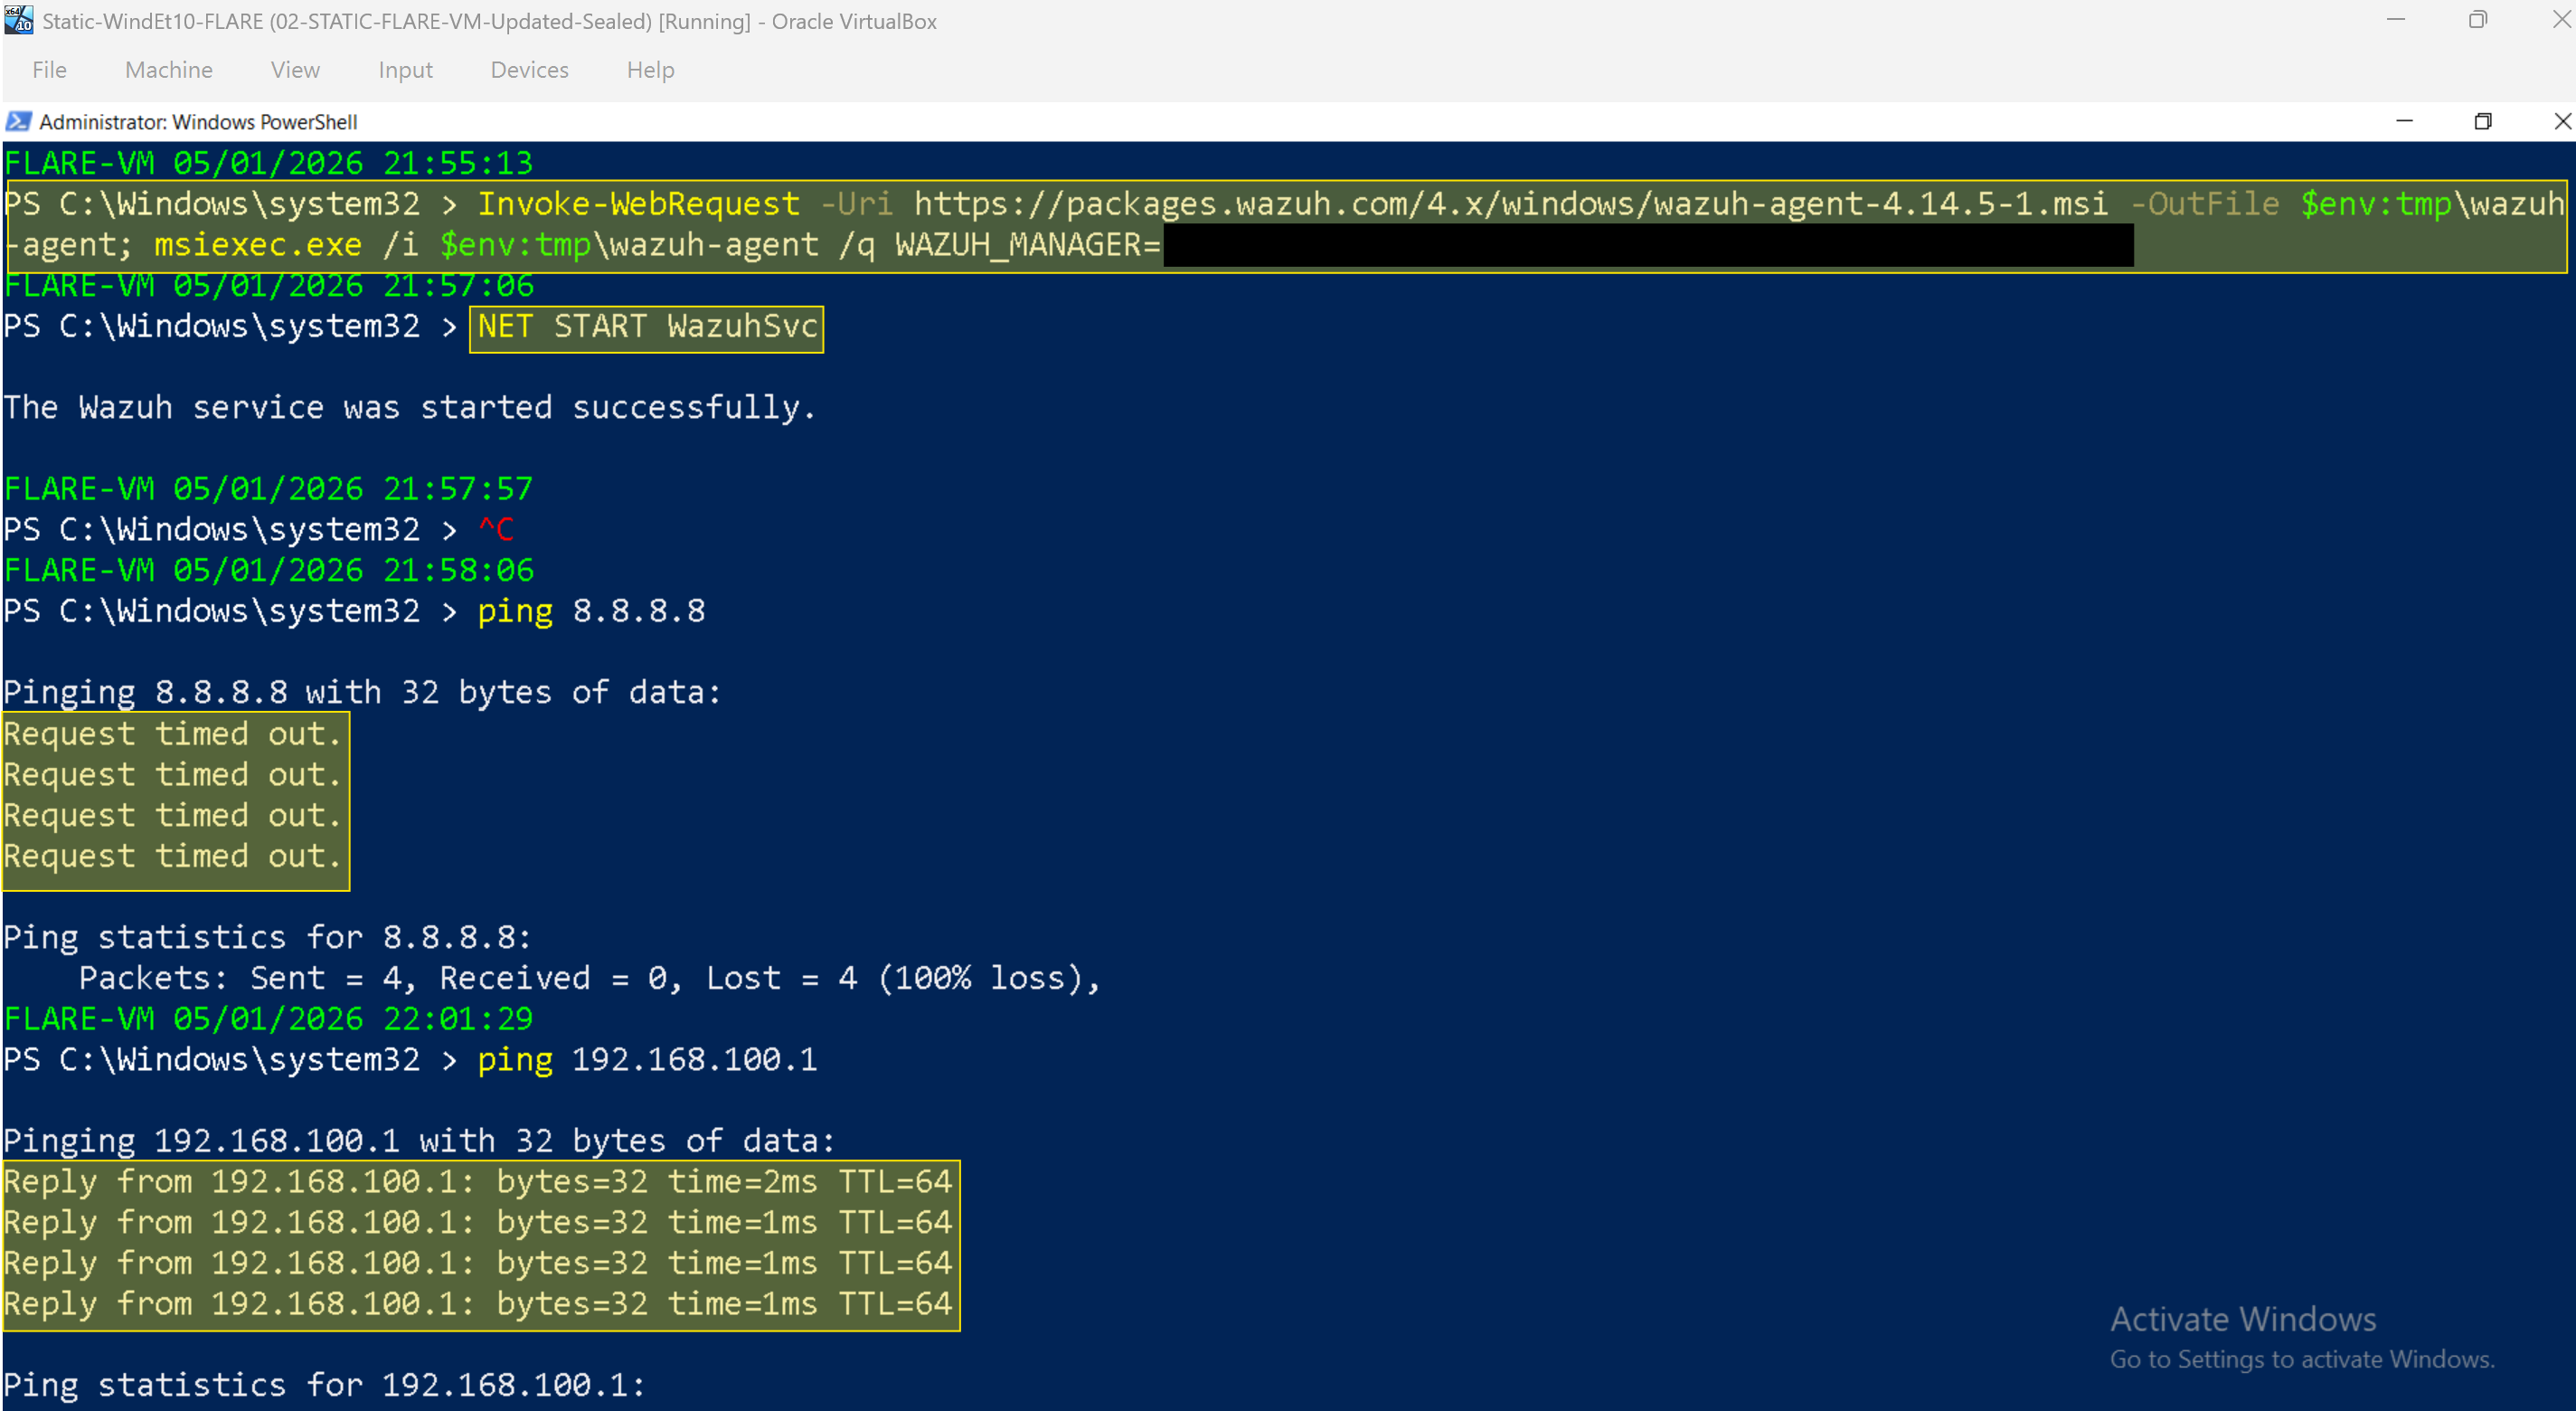Click the 'NET START WazuhSvc' command
Viewport: 2576px width, 1411px height.
click(x=647, y=327)
